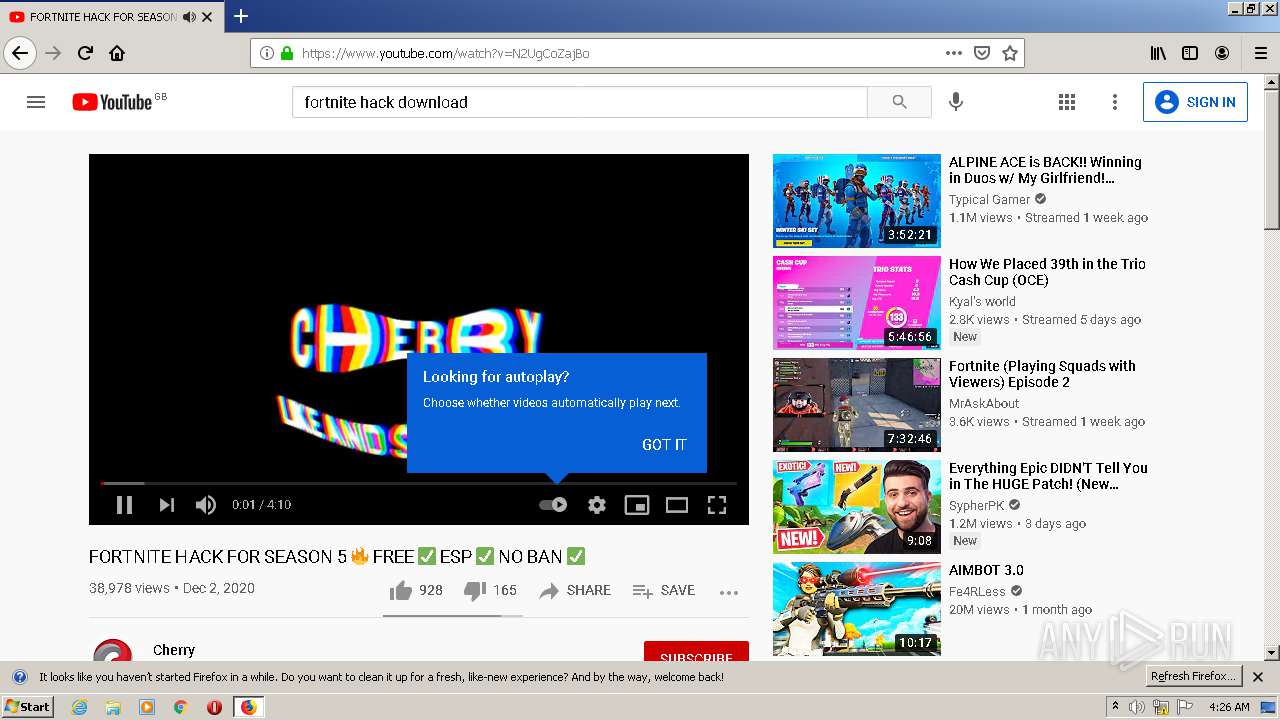Open page actions three-dot menu in address bar
Viewport: 1280px width, 720px height.
pos(954,53)
